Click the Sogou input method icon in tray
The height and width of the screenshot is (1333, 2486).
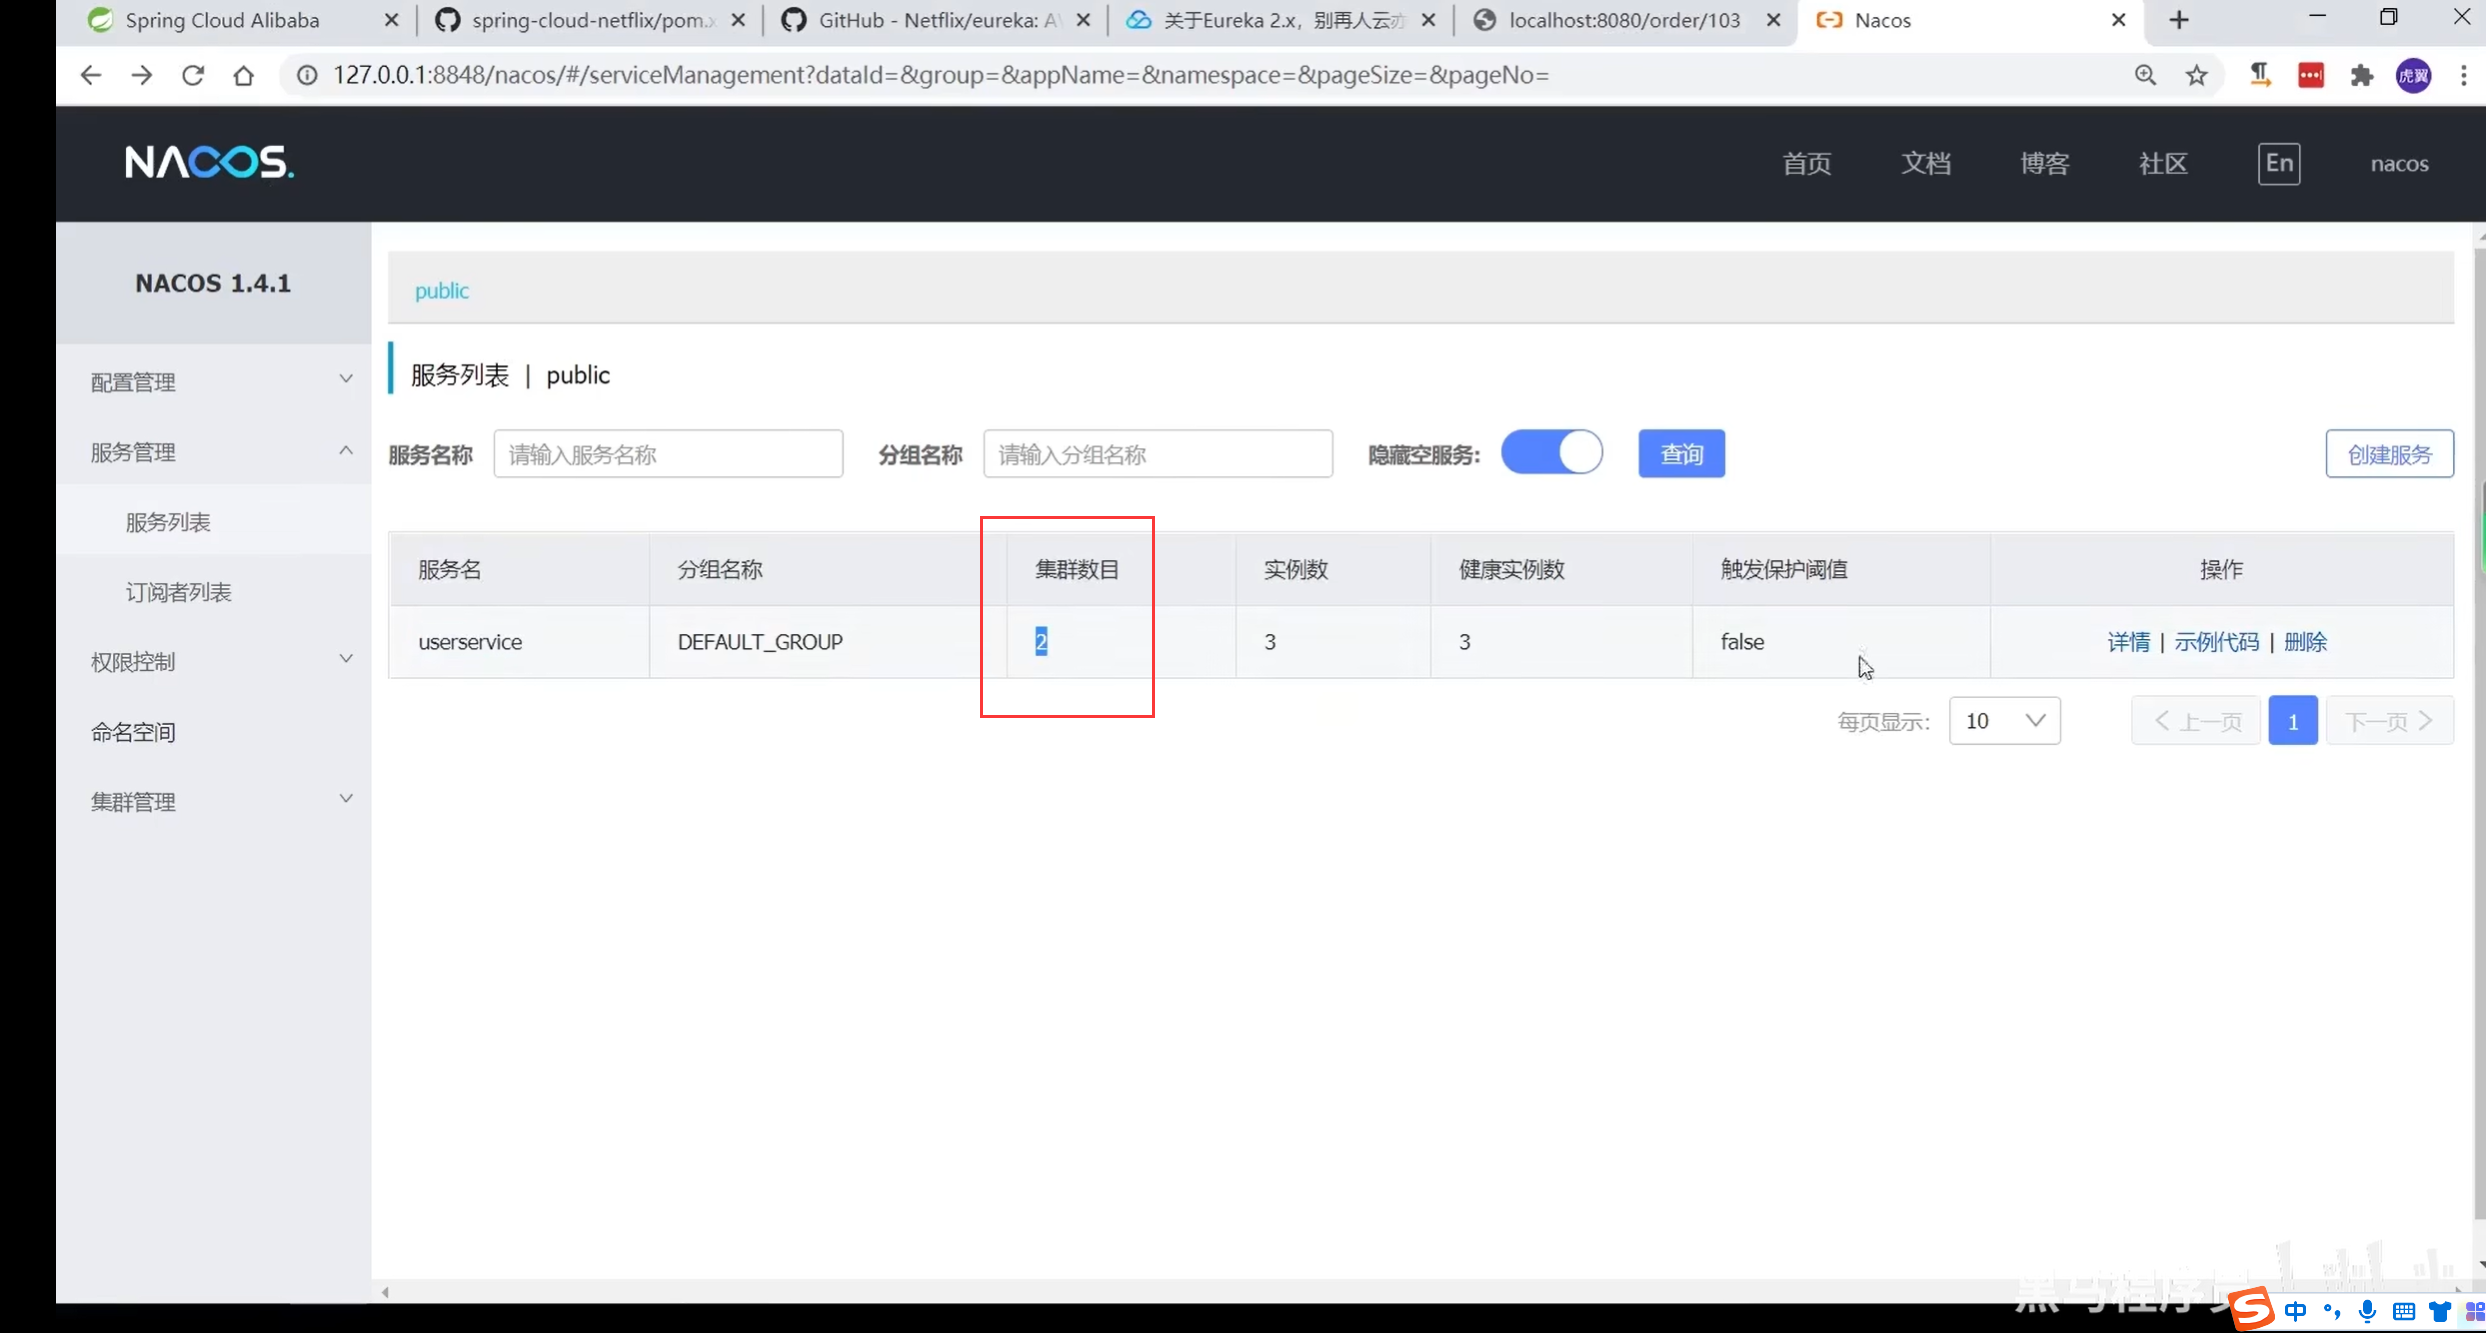coord(2250,1310)
